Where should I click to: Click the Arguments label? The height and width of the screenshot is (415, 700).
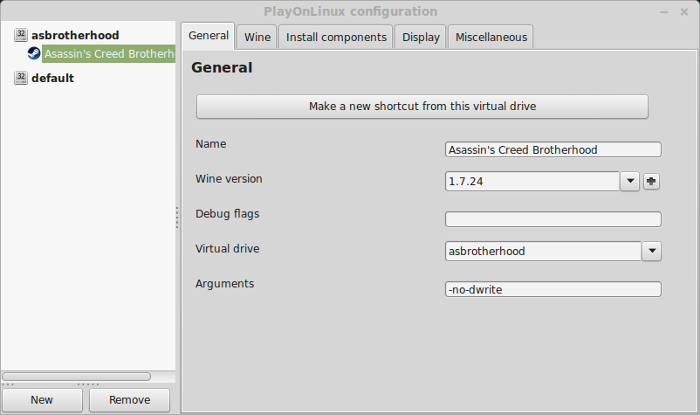click(x=225, y=284)
